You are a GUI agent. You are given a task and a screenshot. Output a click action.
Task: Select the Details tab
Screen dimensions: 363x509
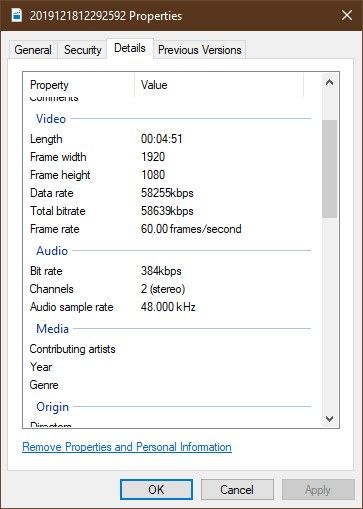tap(130, 48)
